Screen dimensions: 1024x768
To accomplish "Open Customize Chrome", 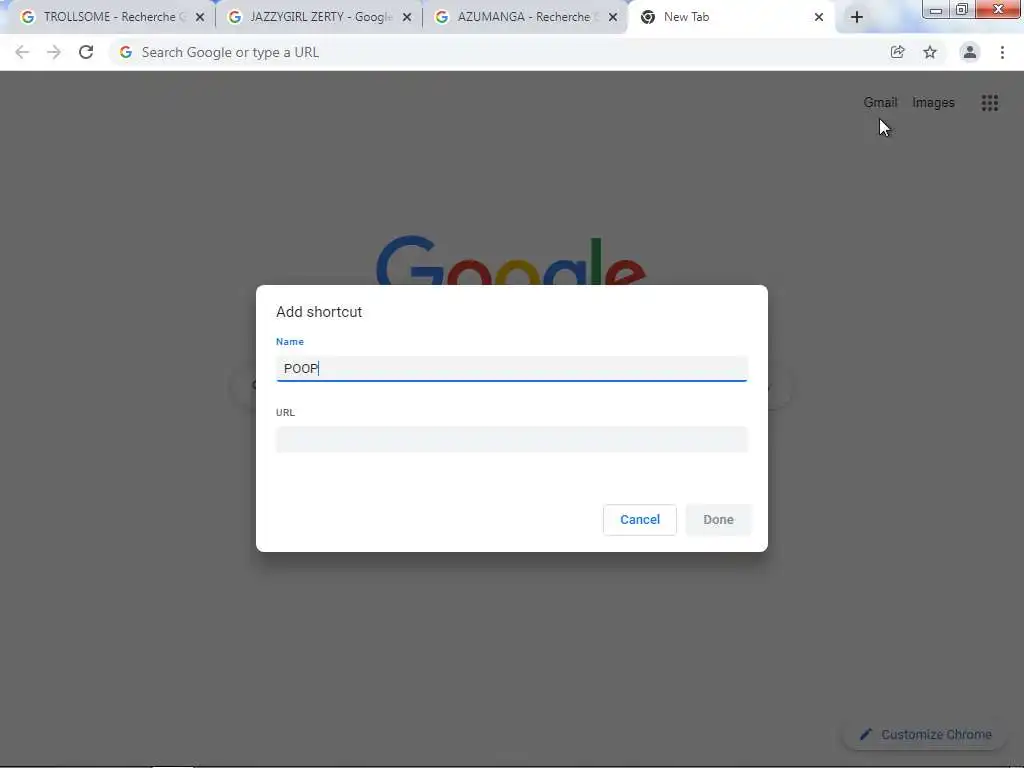I will click(x=927, y=735).
